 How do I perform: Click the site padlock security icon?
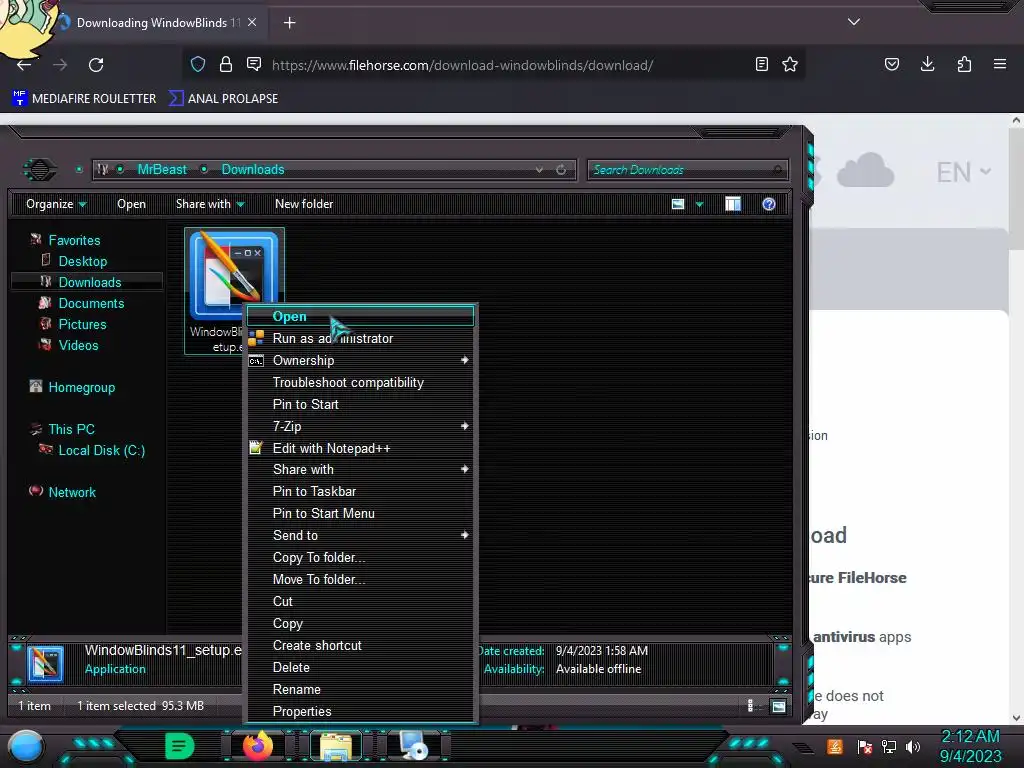point(226,64)
